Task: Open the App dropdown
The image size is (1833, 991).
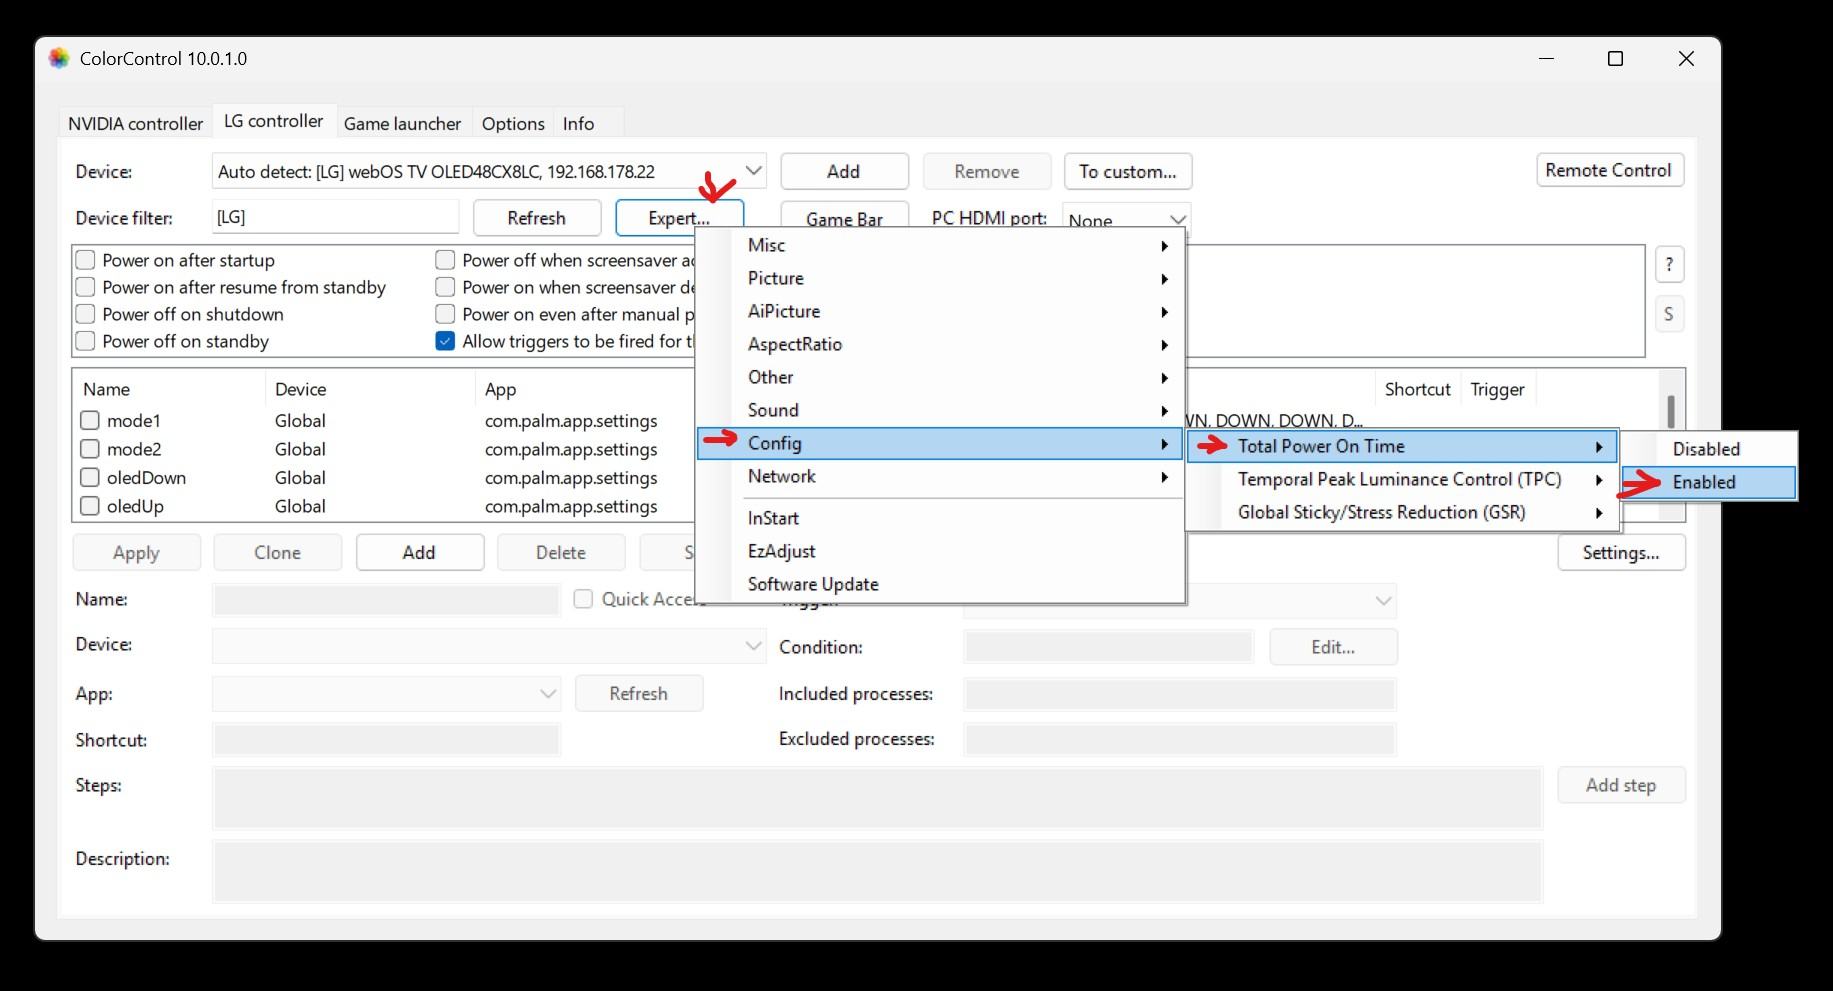Action: (x=386, y=693)
